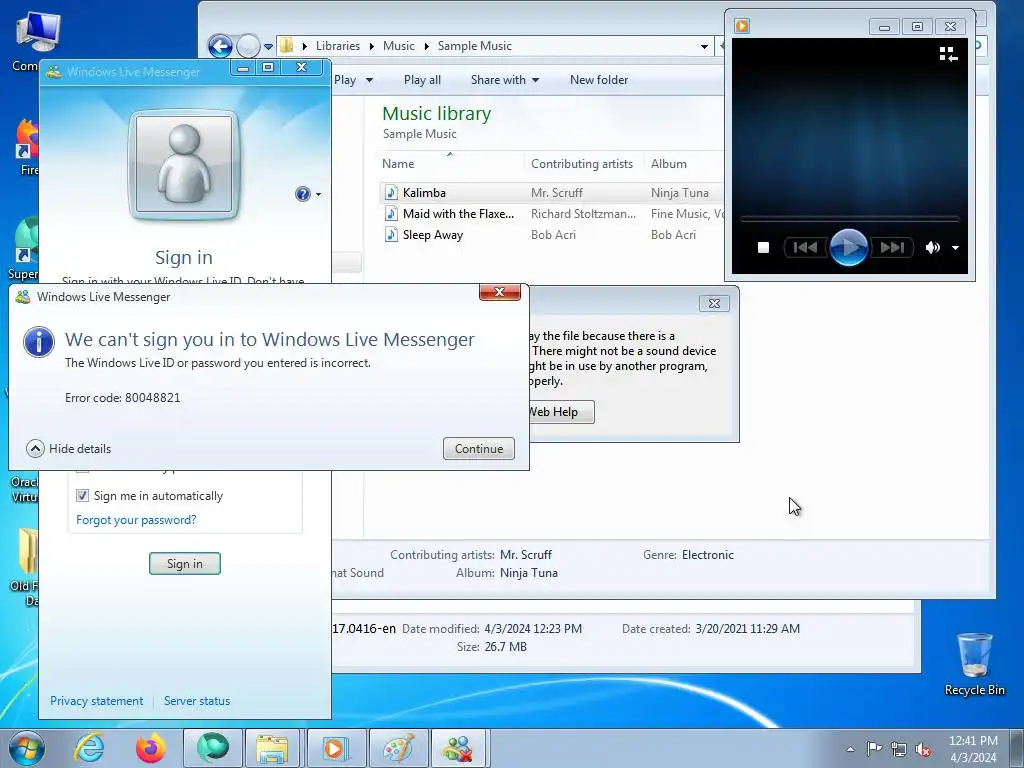Sort by the Album column header
The width and height of the screenshot is (1024, 768).
[x=684, y=164]
